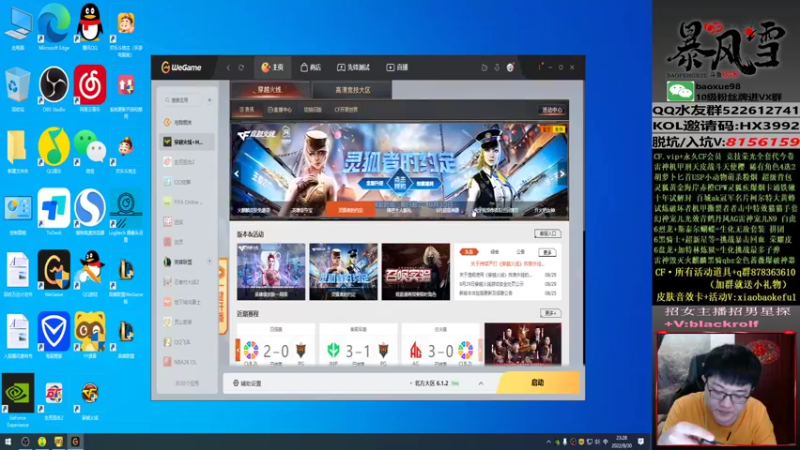Click the search apps field in sidebar

click(182, 100)
